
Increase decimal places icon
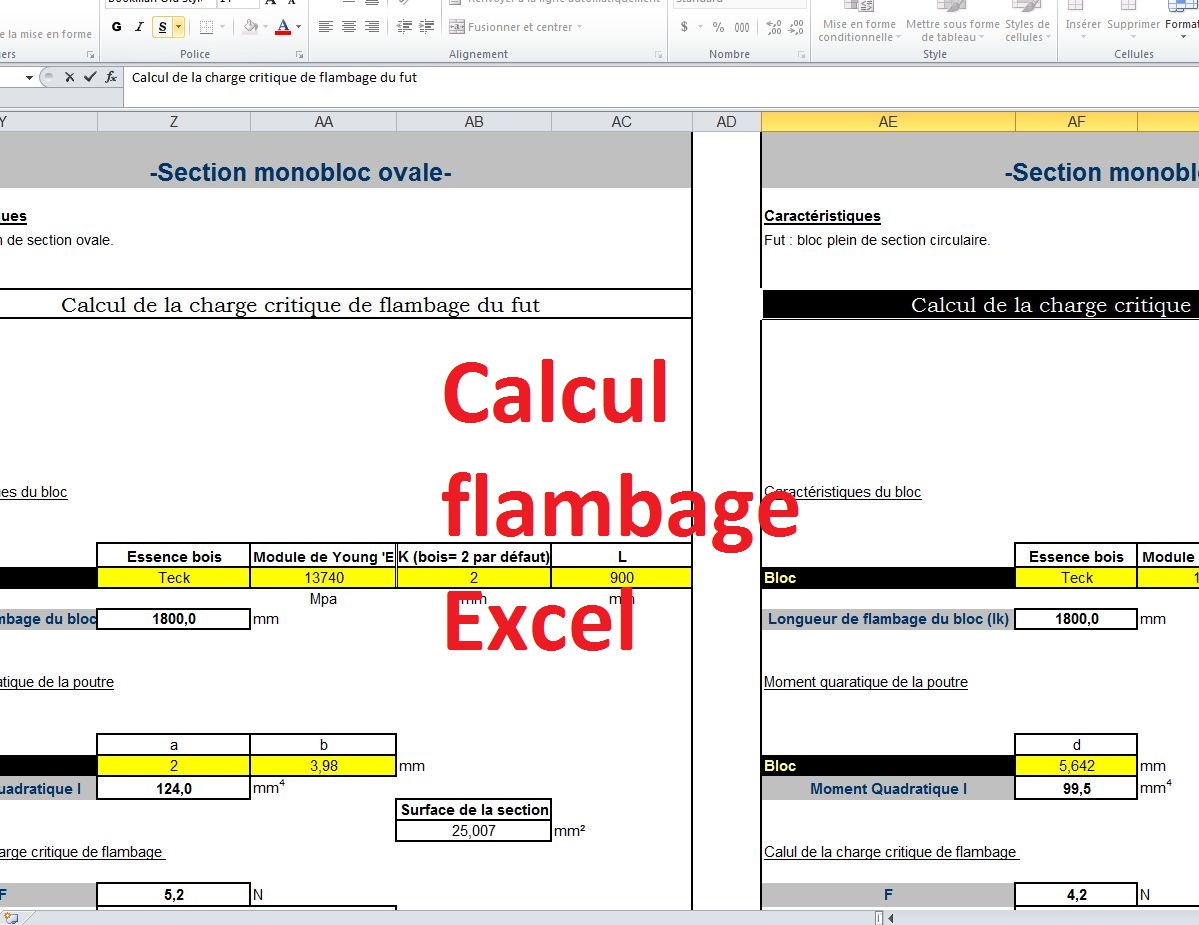[774, 27]
